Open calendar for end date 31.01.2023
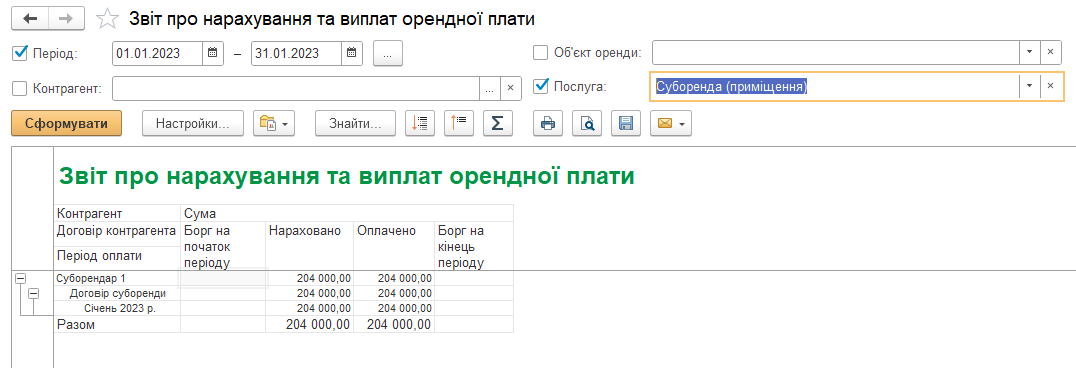 pyautogui.click(x=351, y=53)
